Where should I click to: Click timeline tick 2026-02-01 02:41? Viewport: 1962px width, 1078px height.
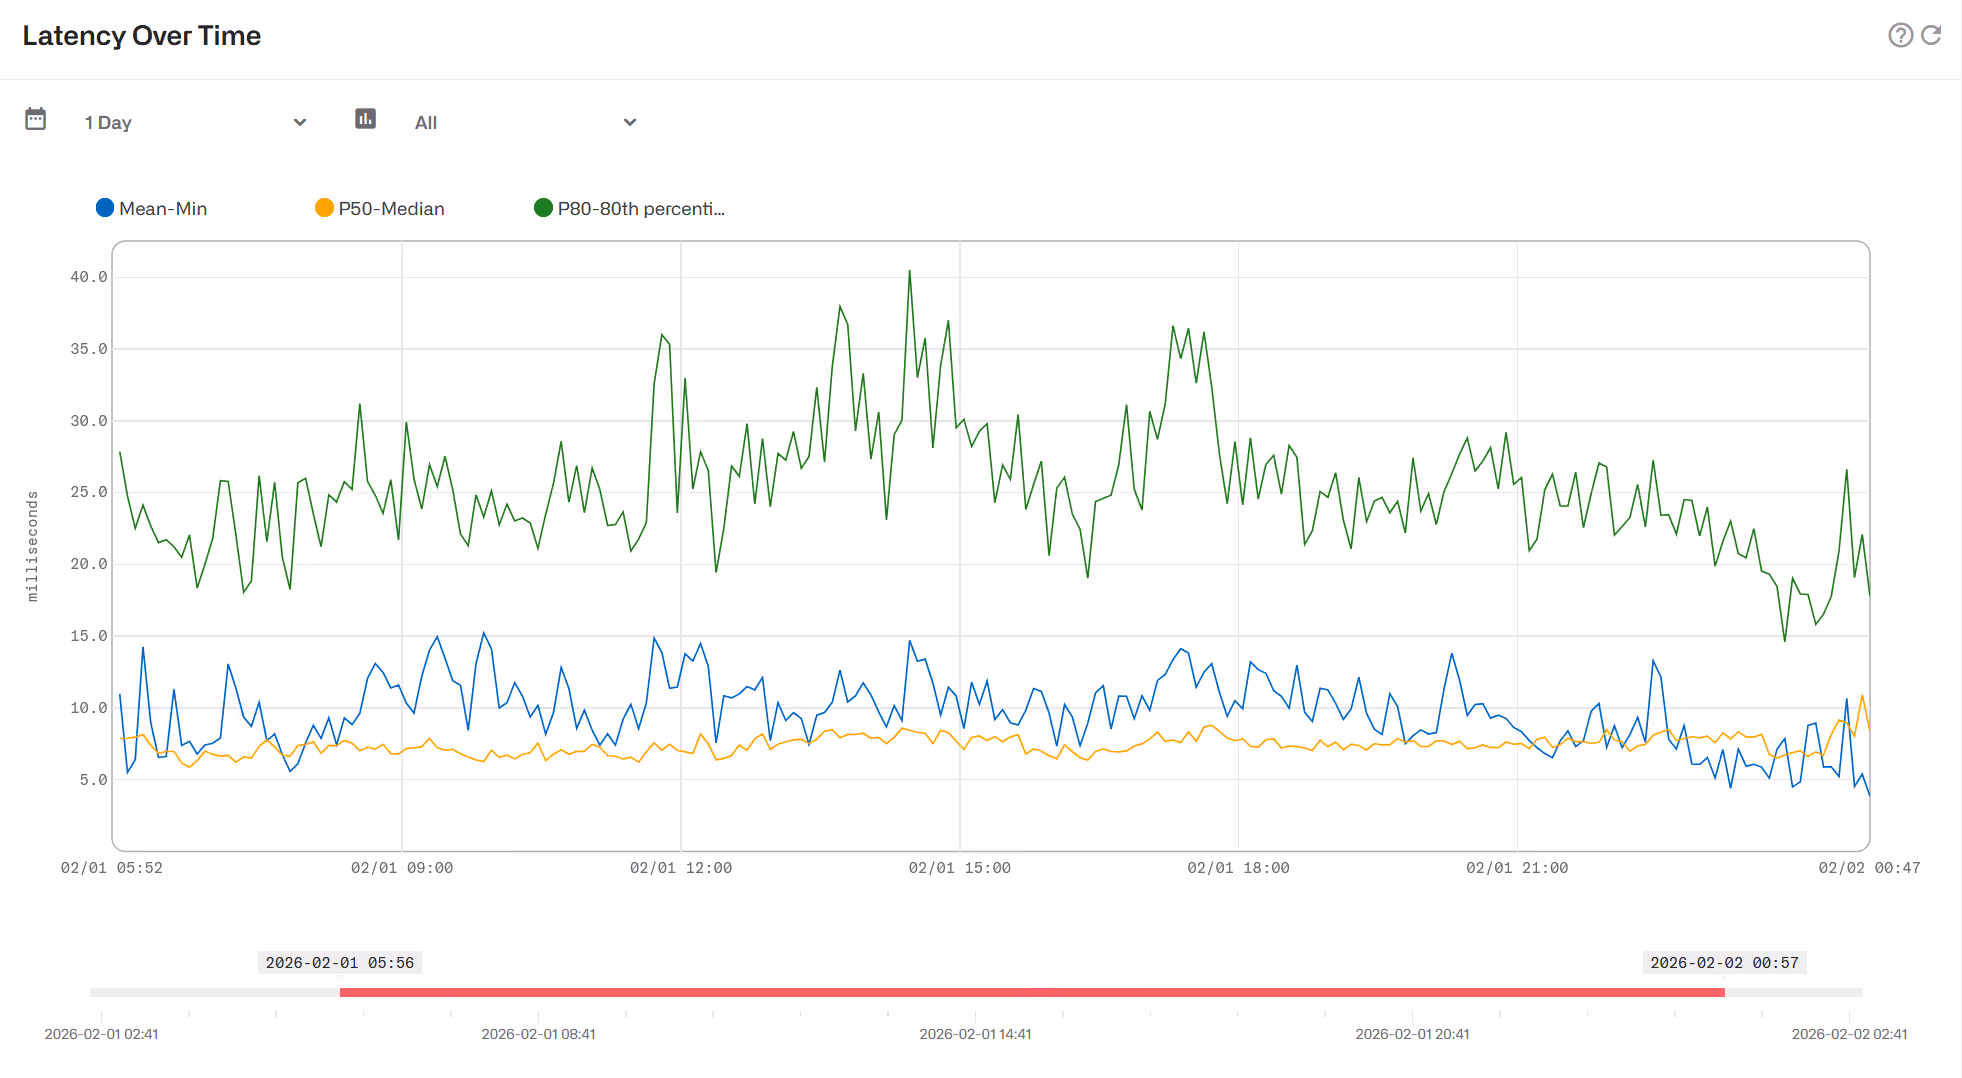[x=102, y=1034]
